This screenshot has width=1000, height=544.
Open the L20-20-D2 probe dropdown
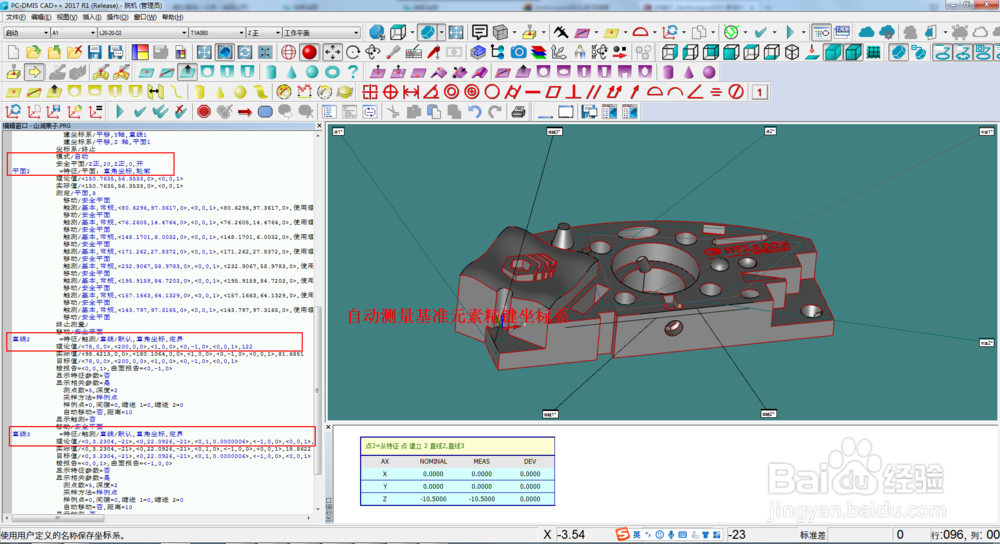pyautogui.click(x=142, y=33)
